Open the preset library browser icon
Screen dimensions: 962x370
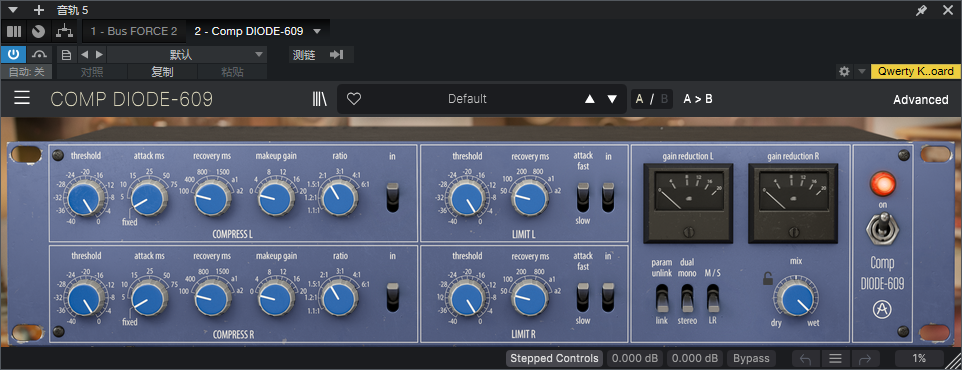(320, 99)
